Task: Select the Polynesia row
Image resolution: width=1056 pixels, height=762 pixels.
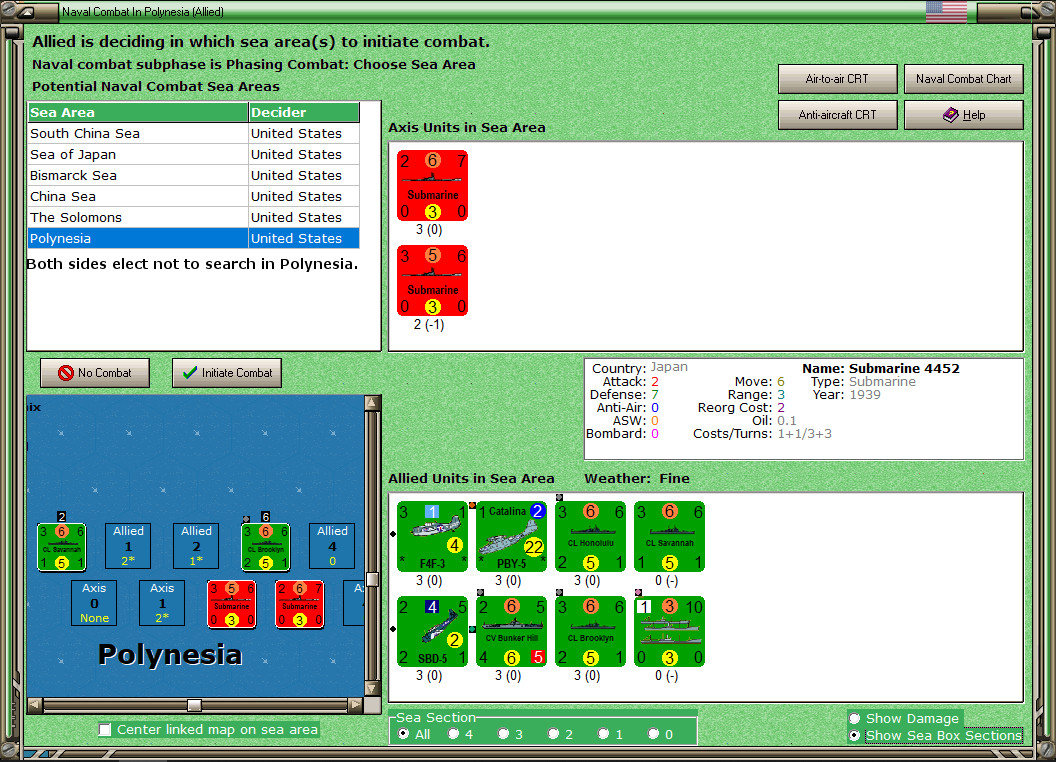Action: coord(194,238)
